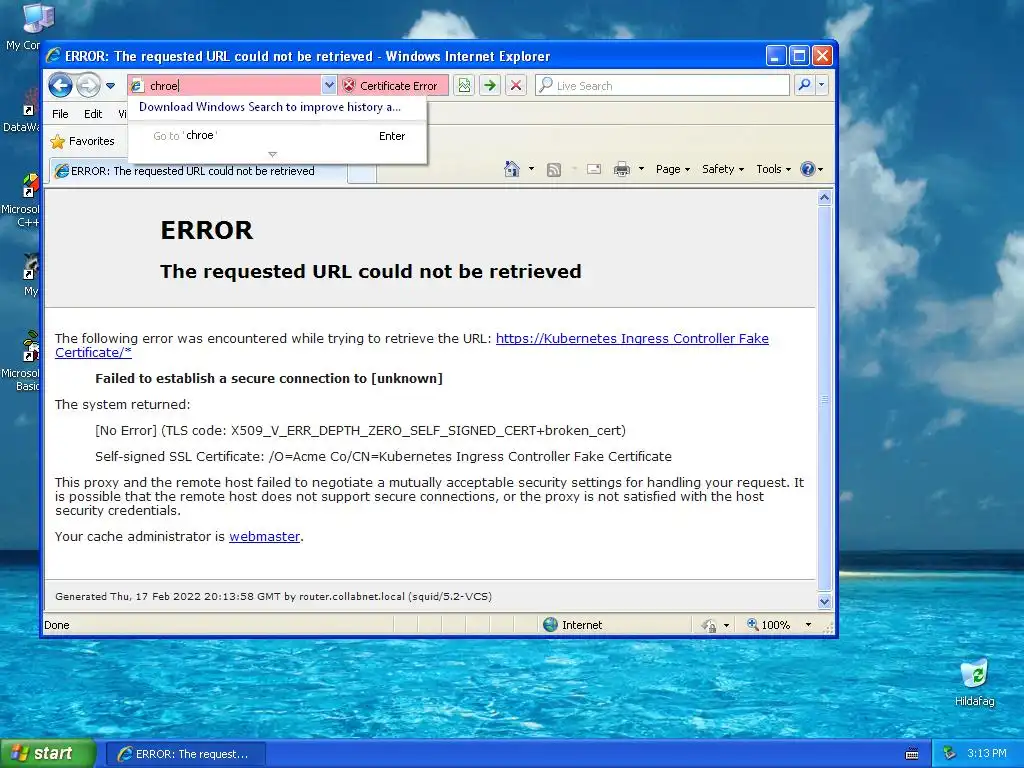This screenshot has height=768, width=1024.
Task: Click the green Go arrow button
Action: (x=490, y=86)
